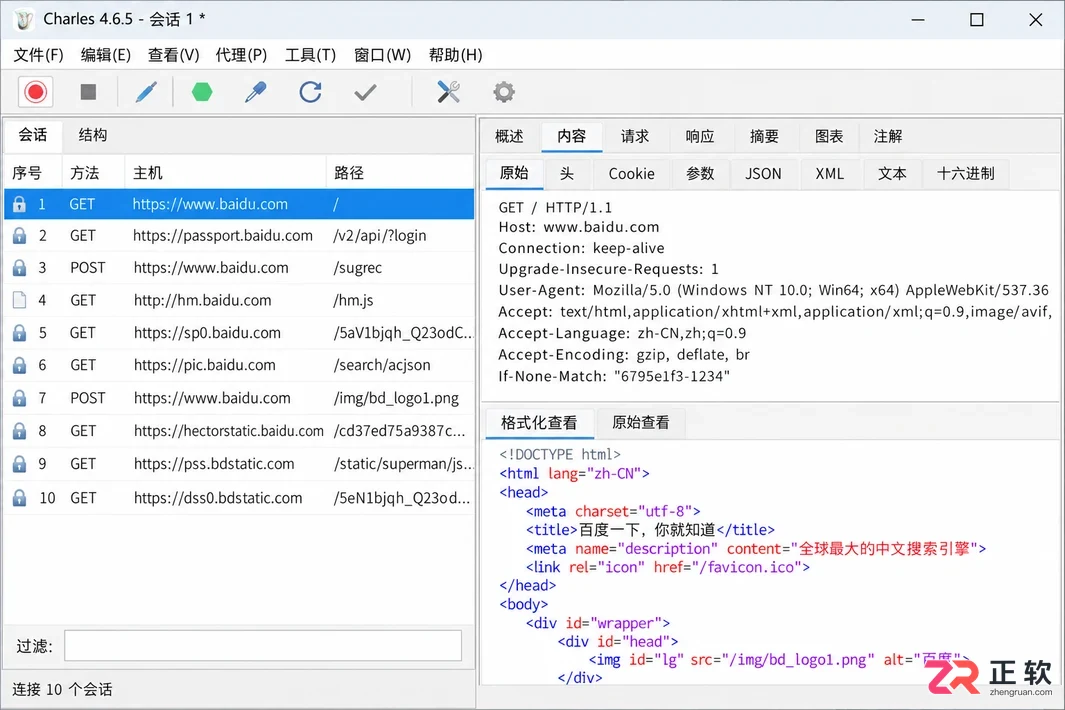Open the wrench and screwdriver tools icon
Viewport: 1065px width, 710px height.
[x=448, y=92]
